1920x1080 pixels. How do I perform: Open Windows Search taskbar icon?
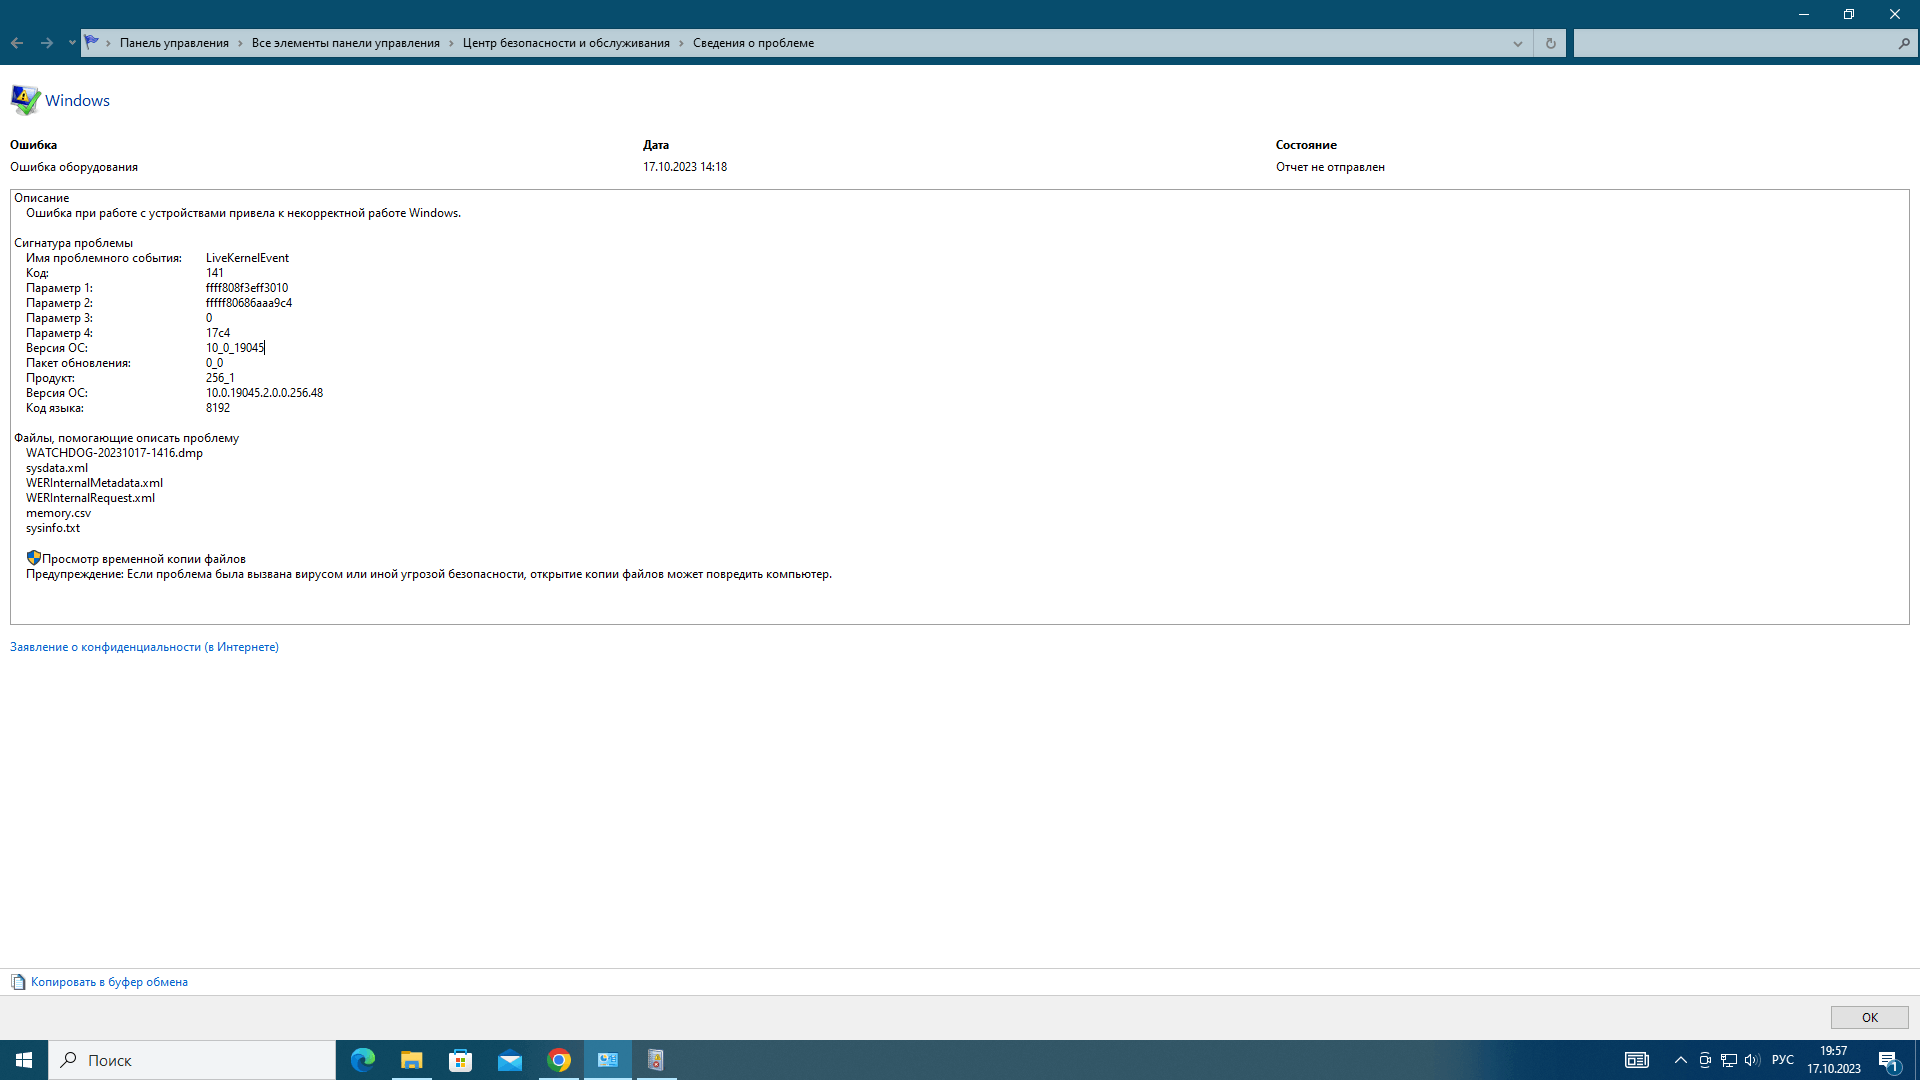point(71,1059)
